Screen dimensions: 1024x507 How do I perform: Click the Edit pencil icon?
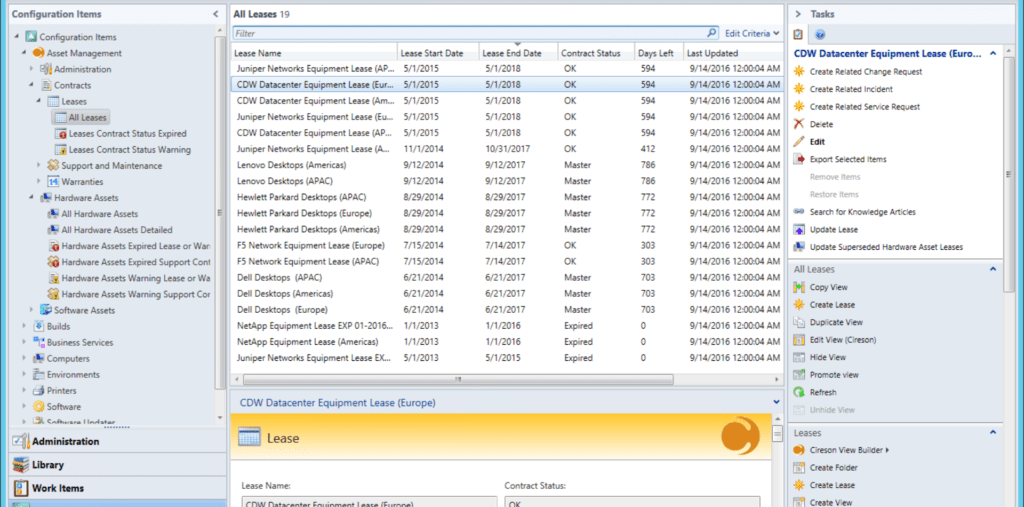(798, 142)
